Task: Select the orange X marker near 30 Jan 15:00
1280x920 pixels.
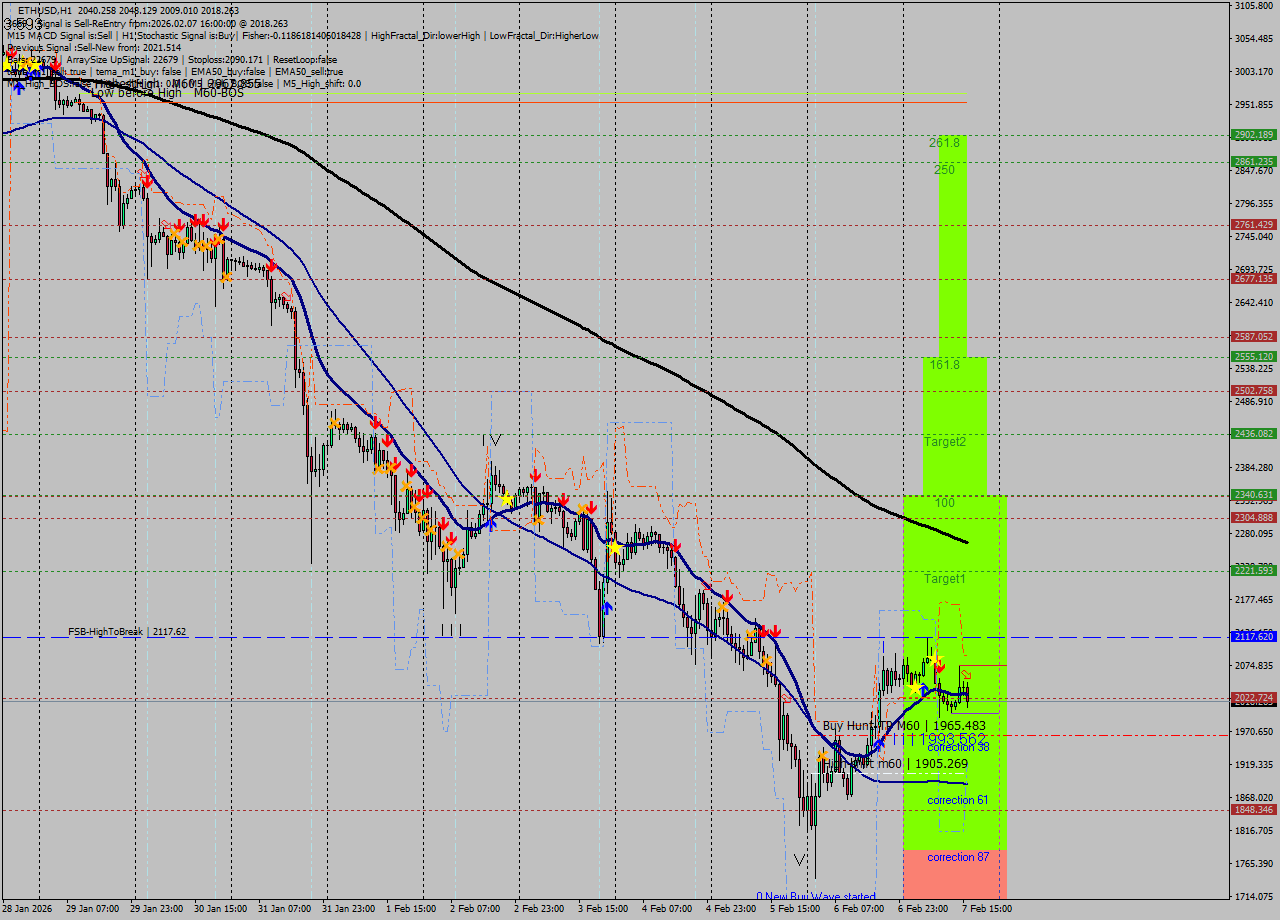Action: 226,276
